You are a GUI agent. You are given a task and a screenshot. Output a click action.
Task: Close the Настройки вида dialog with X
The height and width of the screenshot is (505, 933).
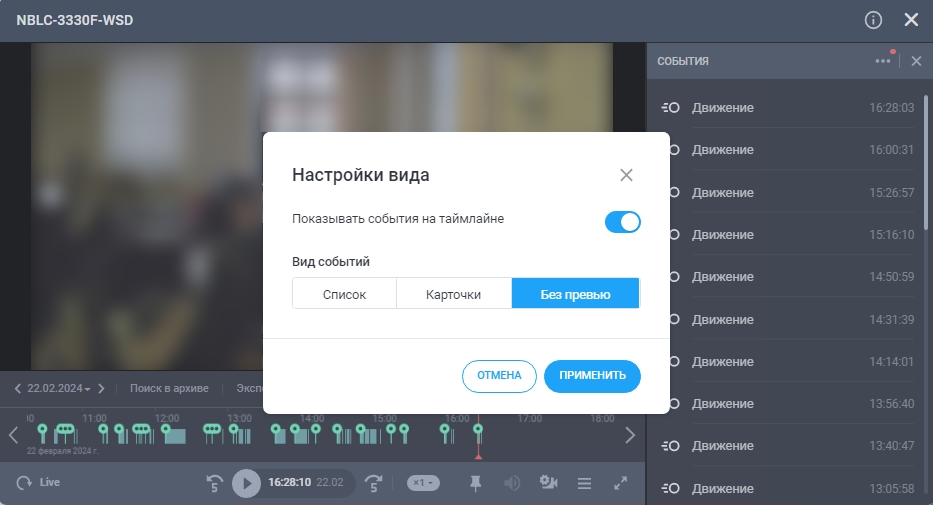[626, 175]
